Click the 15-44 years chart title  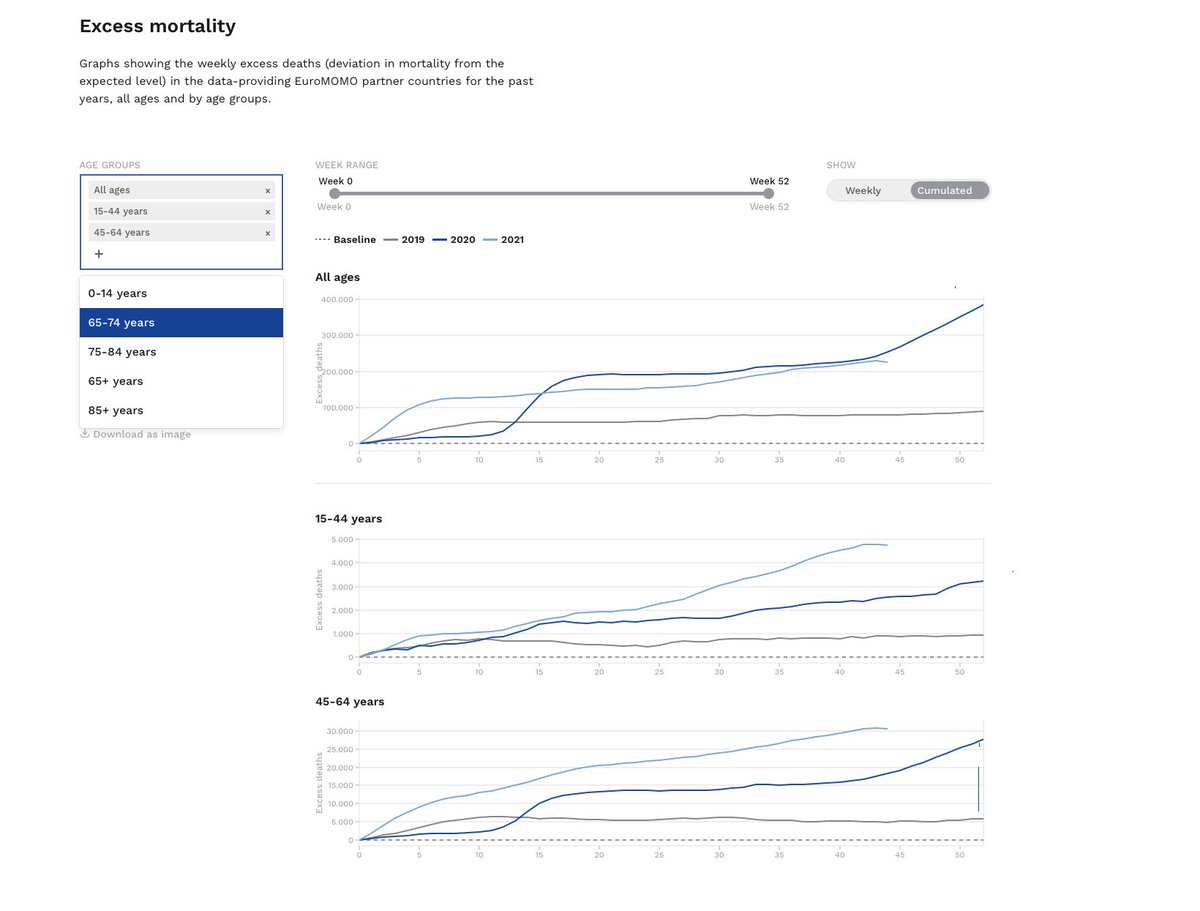tap(349, 518)
